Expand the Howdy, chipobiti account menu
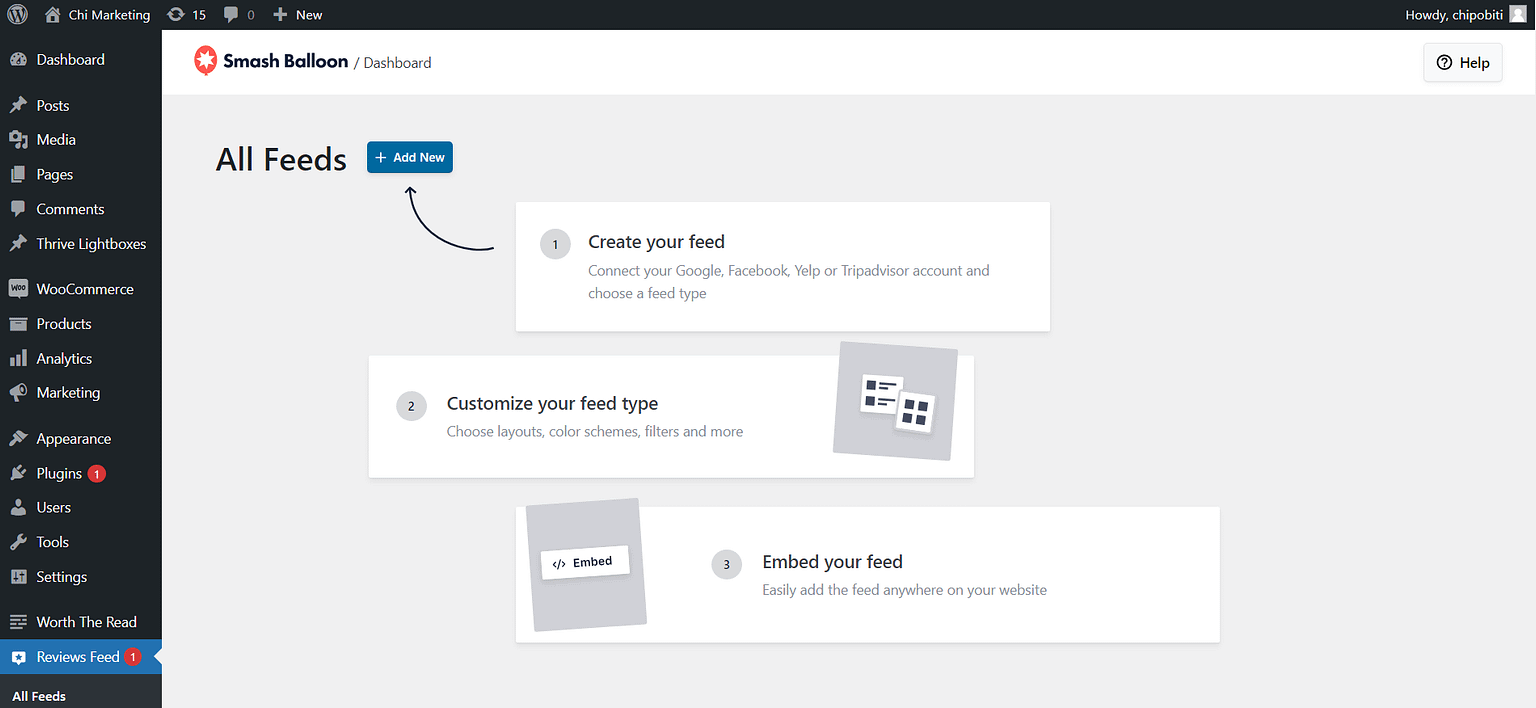This screenshot has height=708, width=1536. click(1453, 15)
